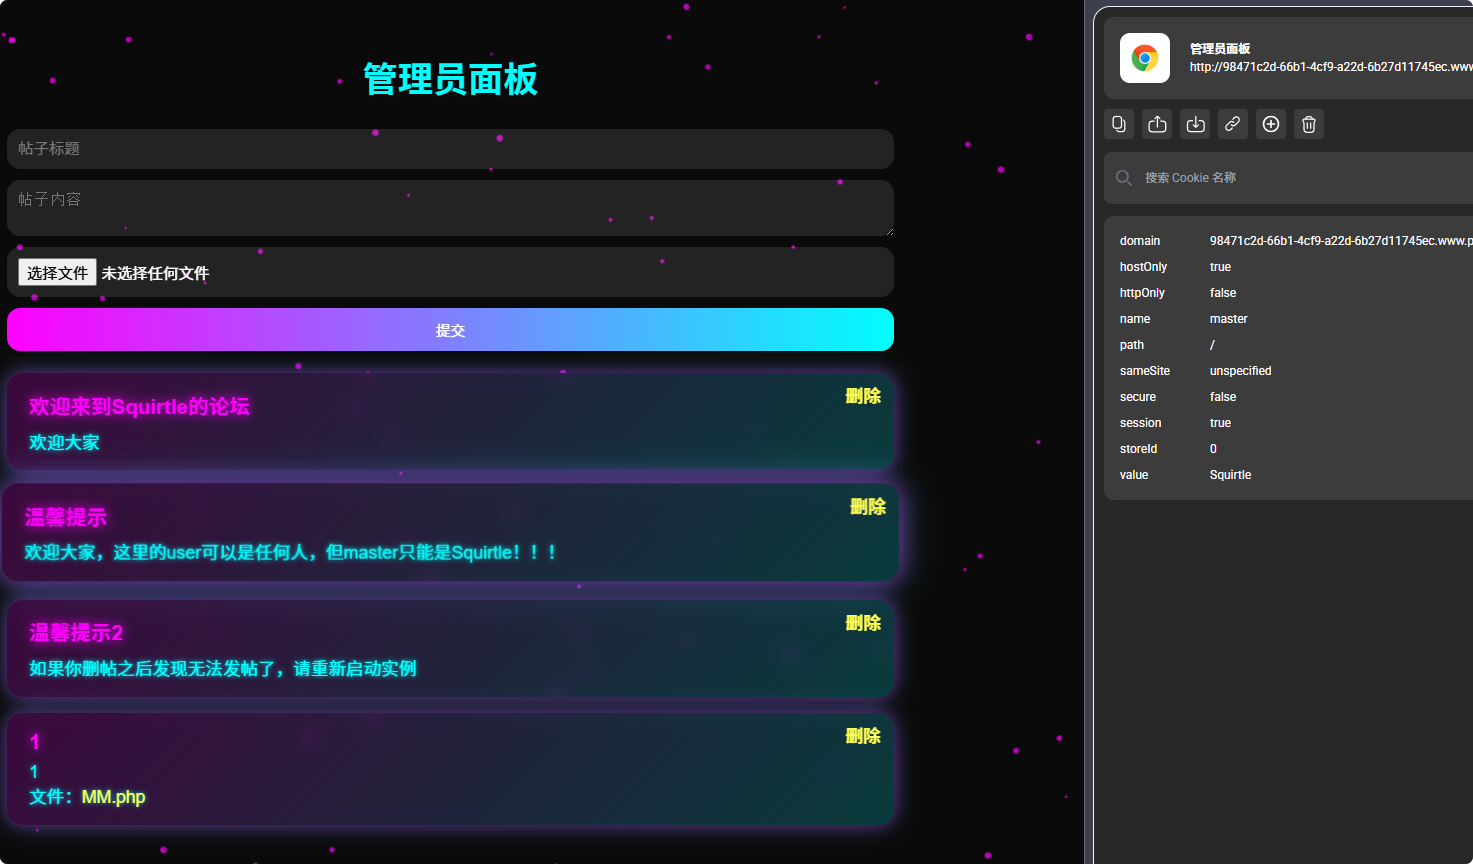
Task: Click the path value slash
Action: coord(1212,345)
